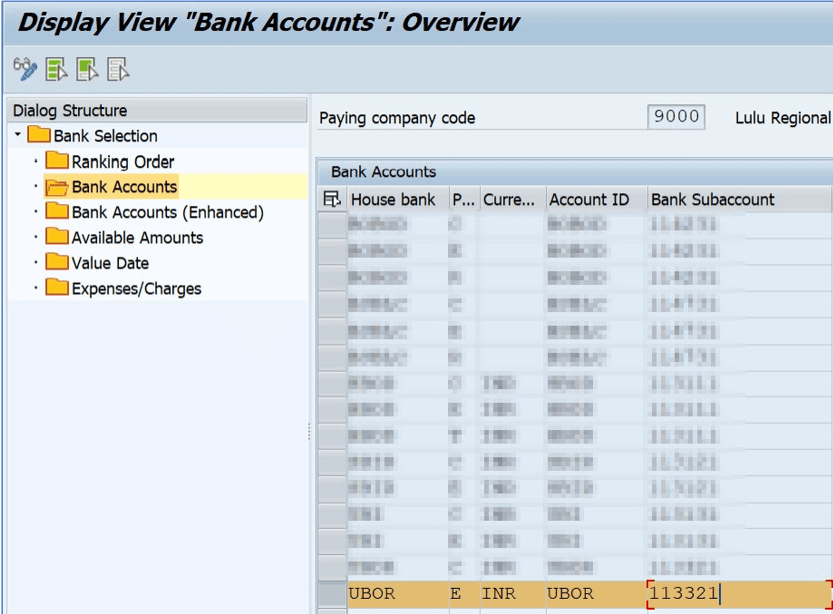Click the Ranking Order folder icon

(x=57, y=160)
